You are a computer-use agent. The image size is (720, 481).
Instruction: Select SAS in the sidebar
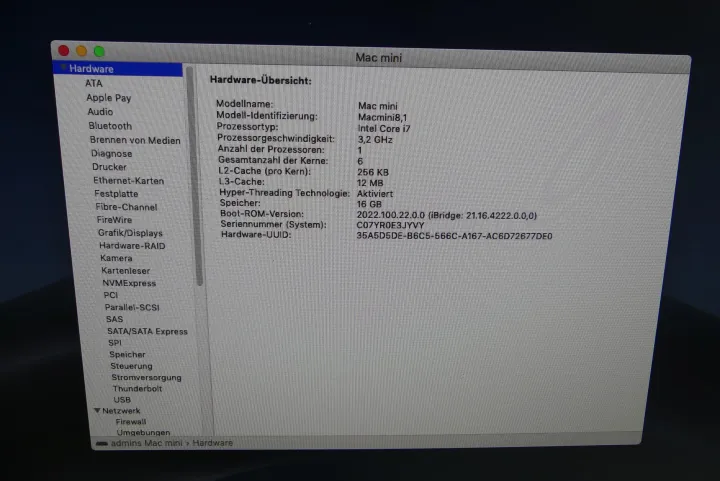coord(114,319)
